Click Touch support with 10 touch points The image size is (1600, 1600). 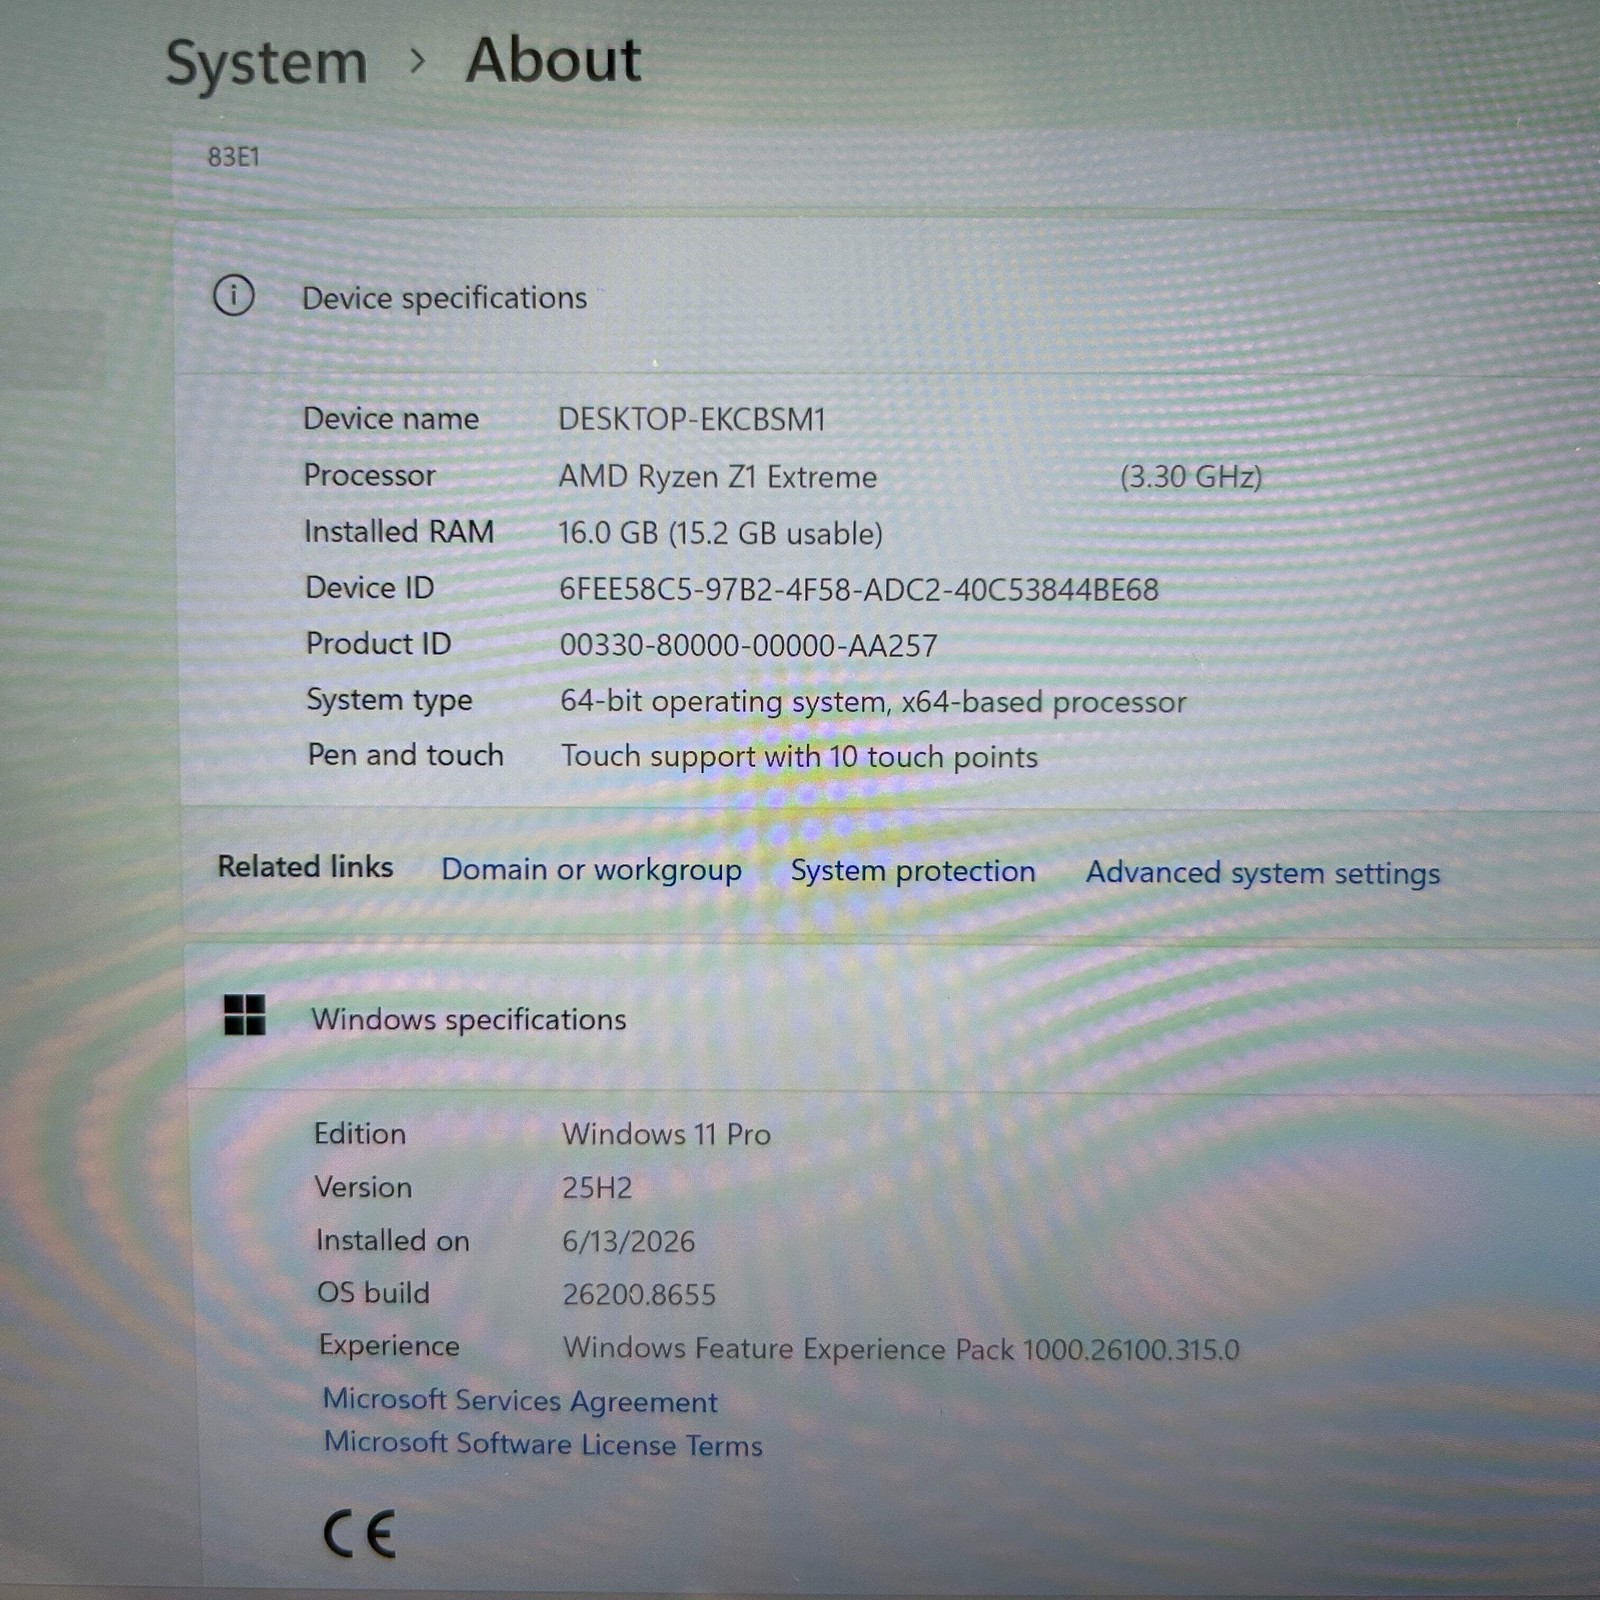coord(799,757)
